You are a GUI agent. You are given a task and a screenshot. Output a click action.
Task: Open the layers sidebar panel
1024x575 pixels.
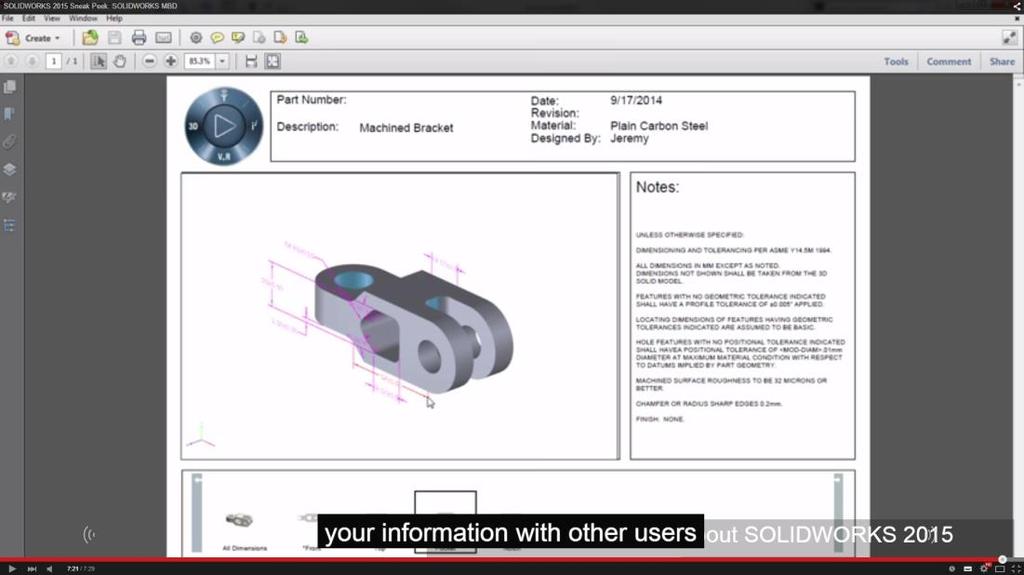tap(10, 170)
